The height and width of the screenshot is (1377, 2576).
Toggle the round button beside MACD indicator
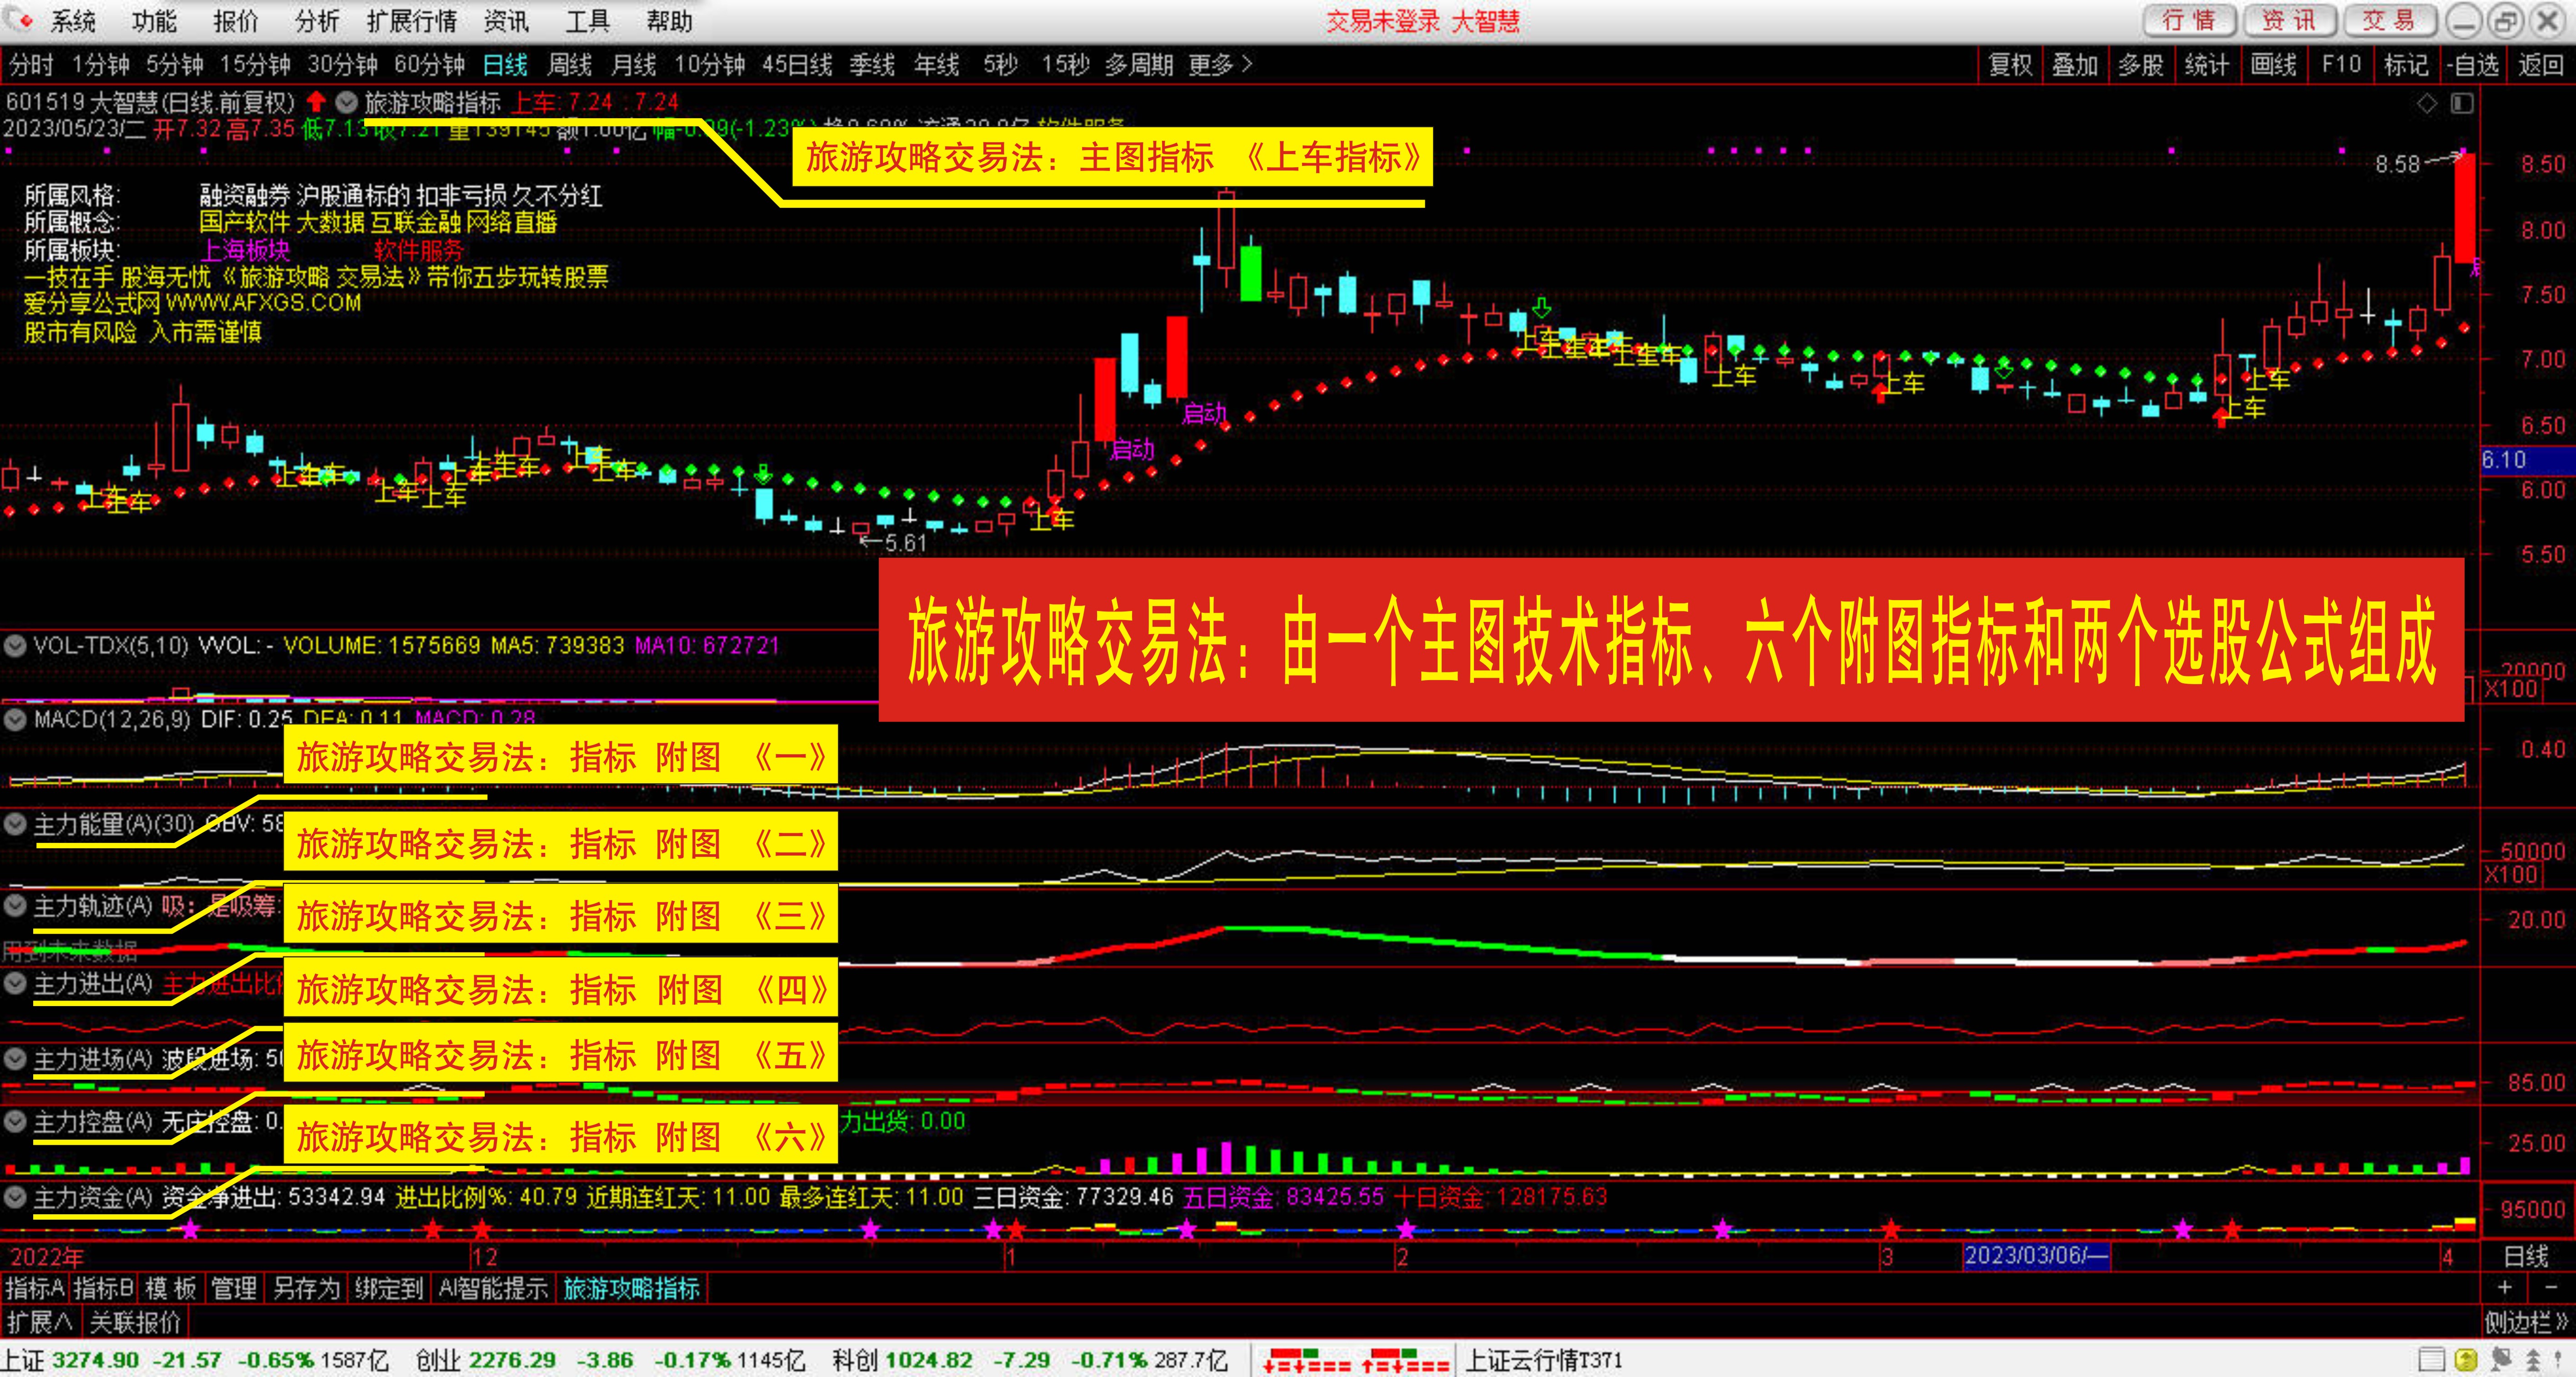15,719
